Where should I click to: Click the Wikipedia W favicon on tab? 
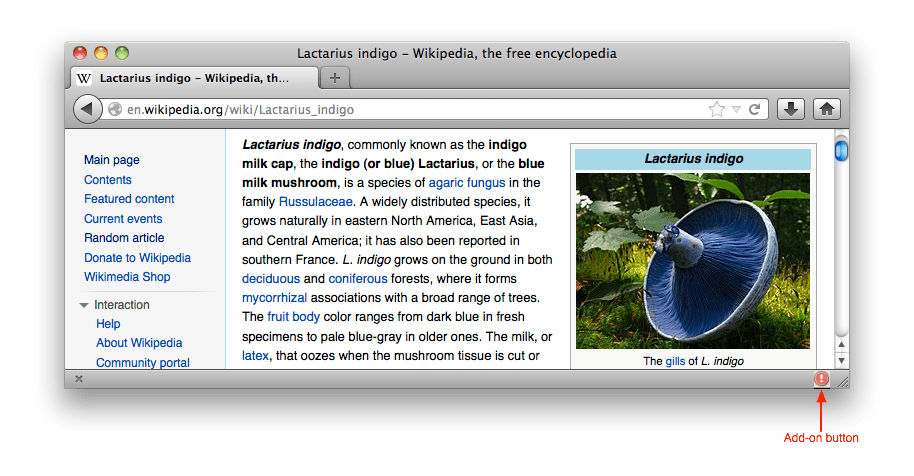click(x=84, y=78)
